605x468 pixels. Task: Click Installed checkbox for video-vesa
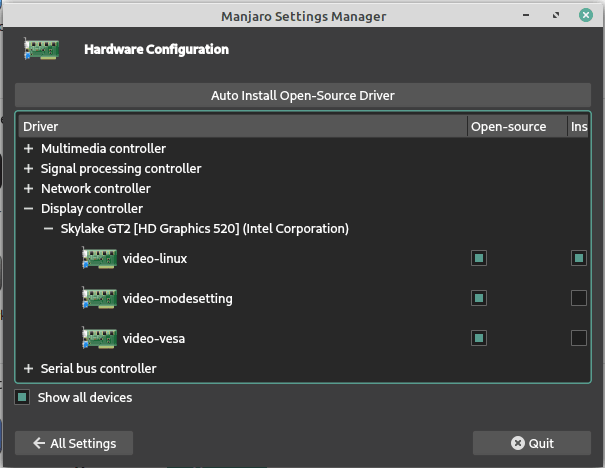pyautogui.click(x=579, y=338)
